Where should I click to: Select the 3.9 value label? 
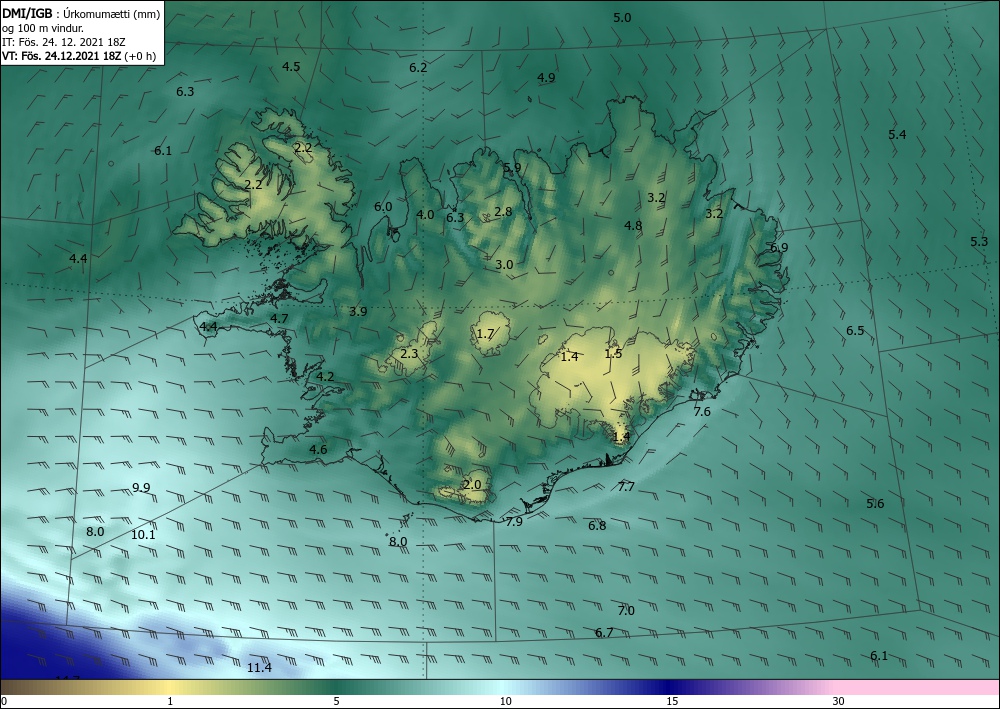[x=358, y=312]
